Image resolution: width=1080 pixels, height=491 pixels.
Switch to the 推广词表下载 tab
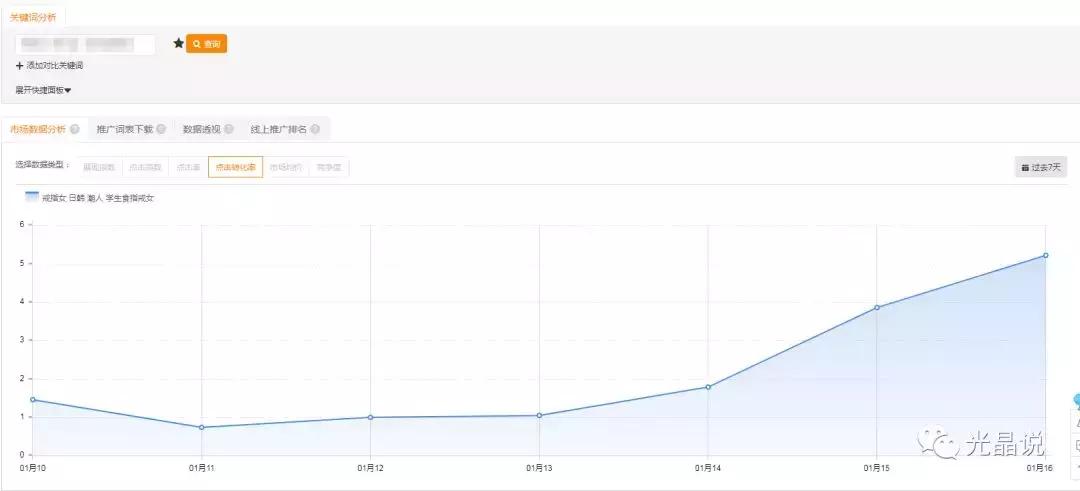click(x=124, y=129)
